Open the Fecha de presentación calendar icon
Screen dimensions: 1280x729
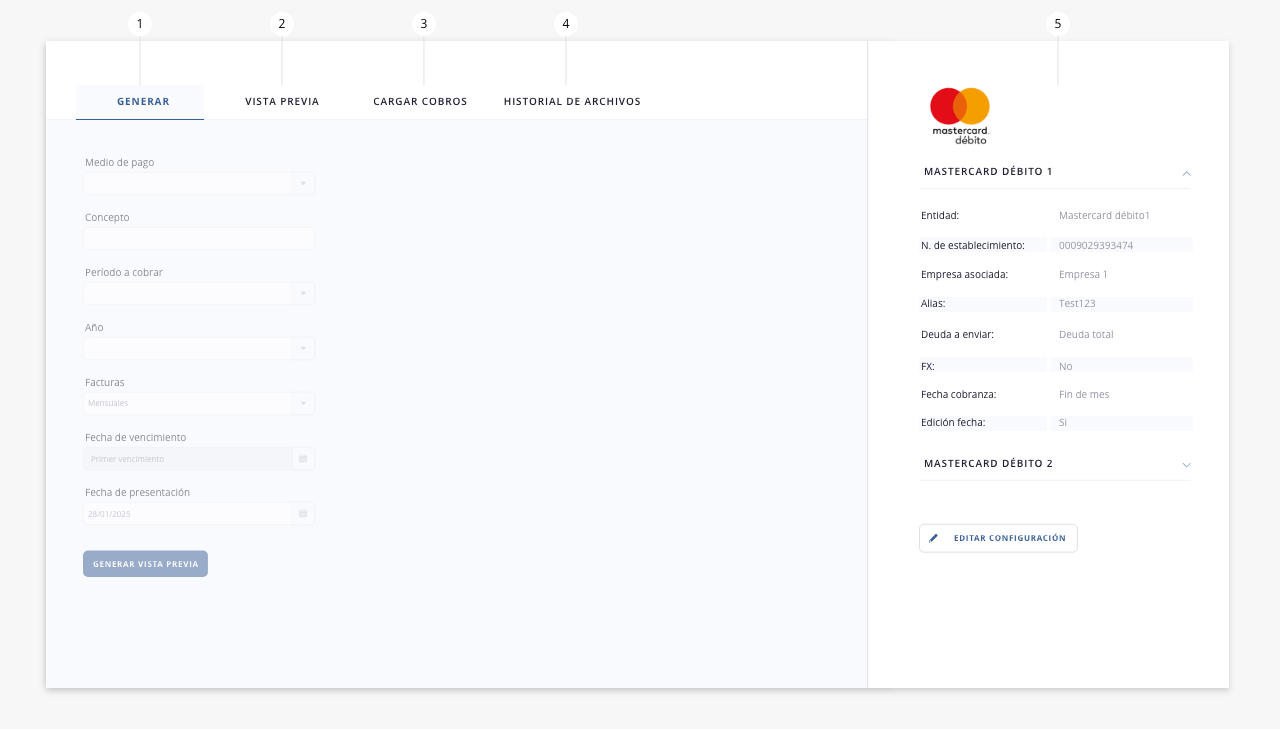point(303,513)
